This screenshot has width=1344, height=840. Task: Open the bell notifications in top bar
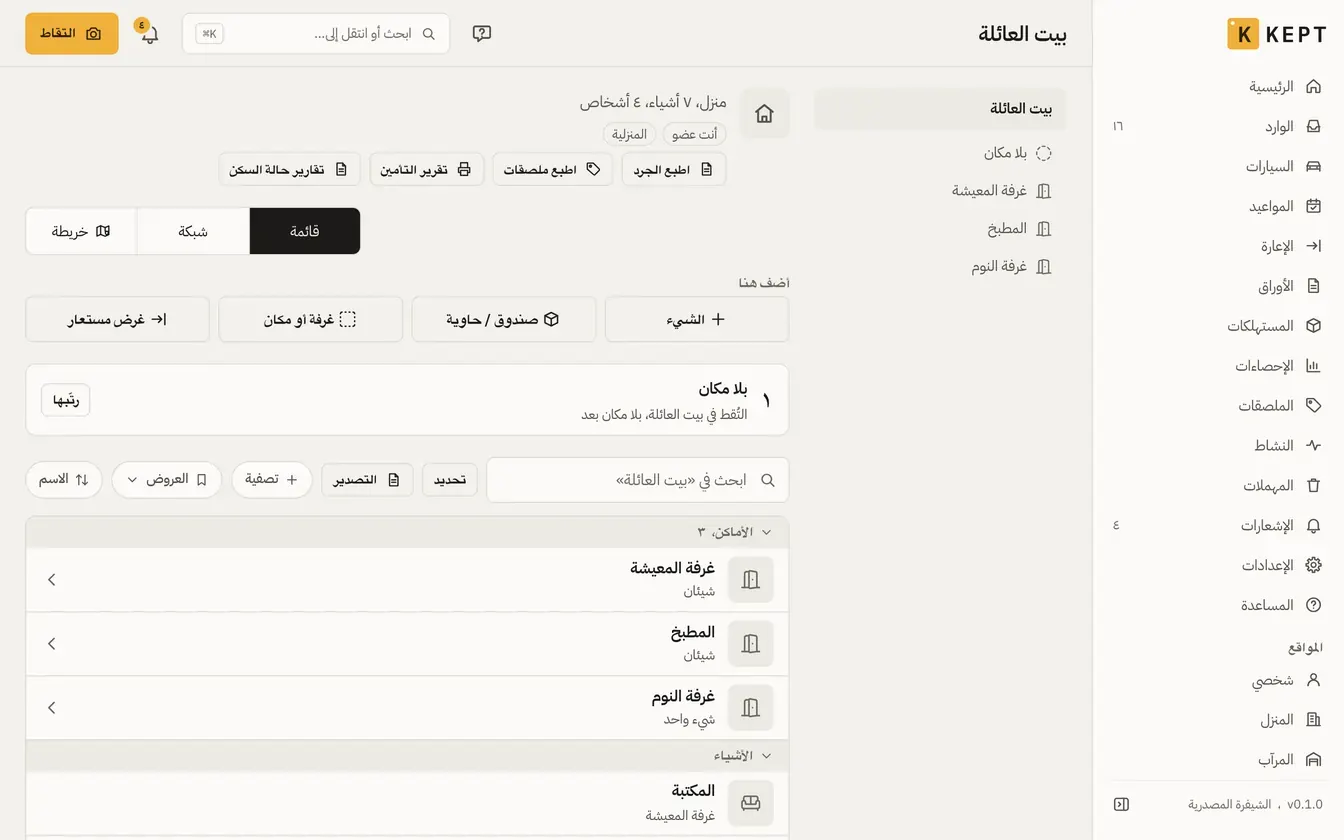149,33
